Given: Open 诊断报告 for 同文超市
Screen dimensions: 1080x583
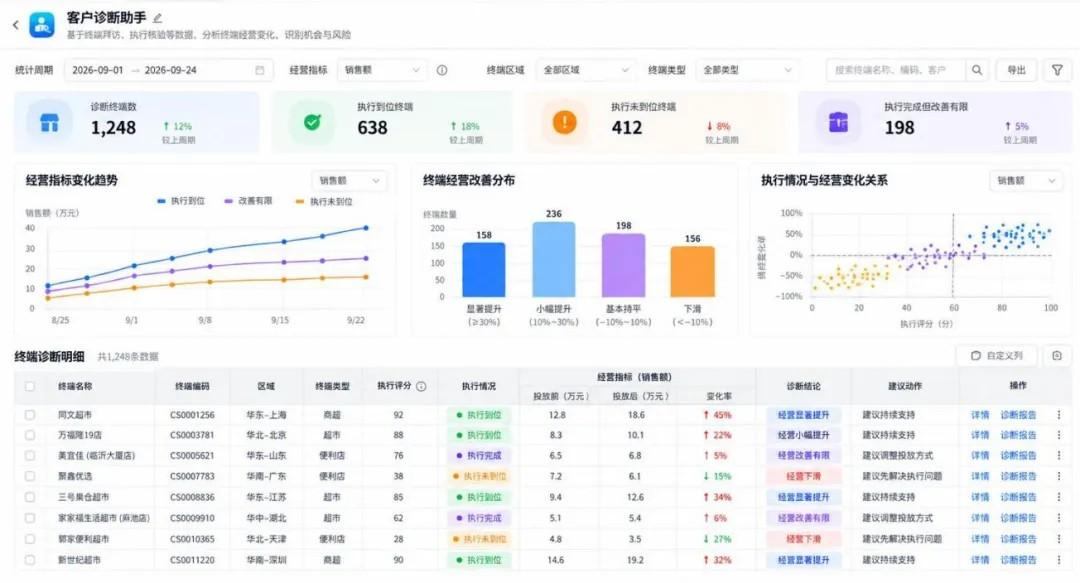Looking at the screenshot, I should point(1018,415).
